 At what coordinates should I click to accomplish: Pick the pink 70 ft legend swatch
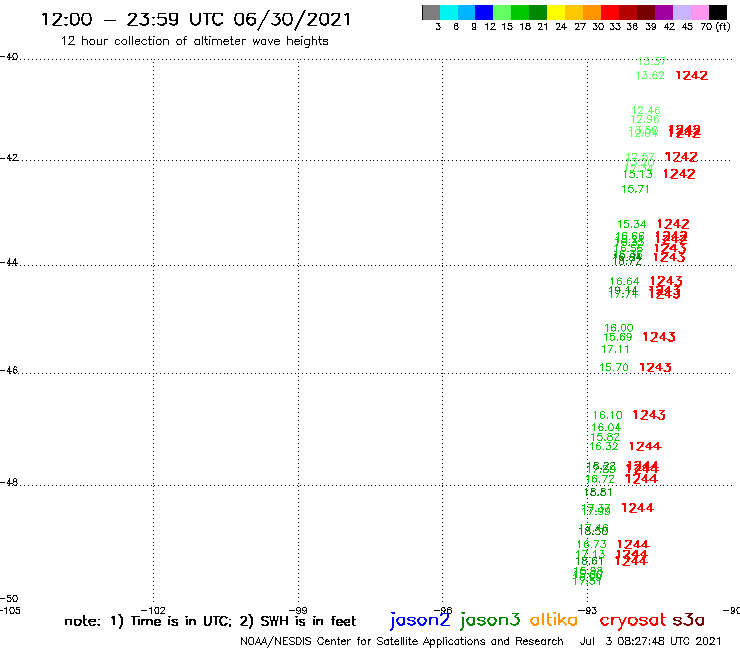pyautogui.click(x=699, y=12)
